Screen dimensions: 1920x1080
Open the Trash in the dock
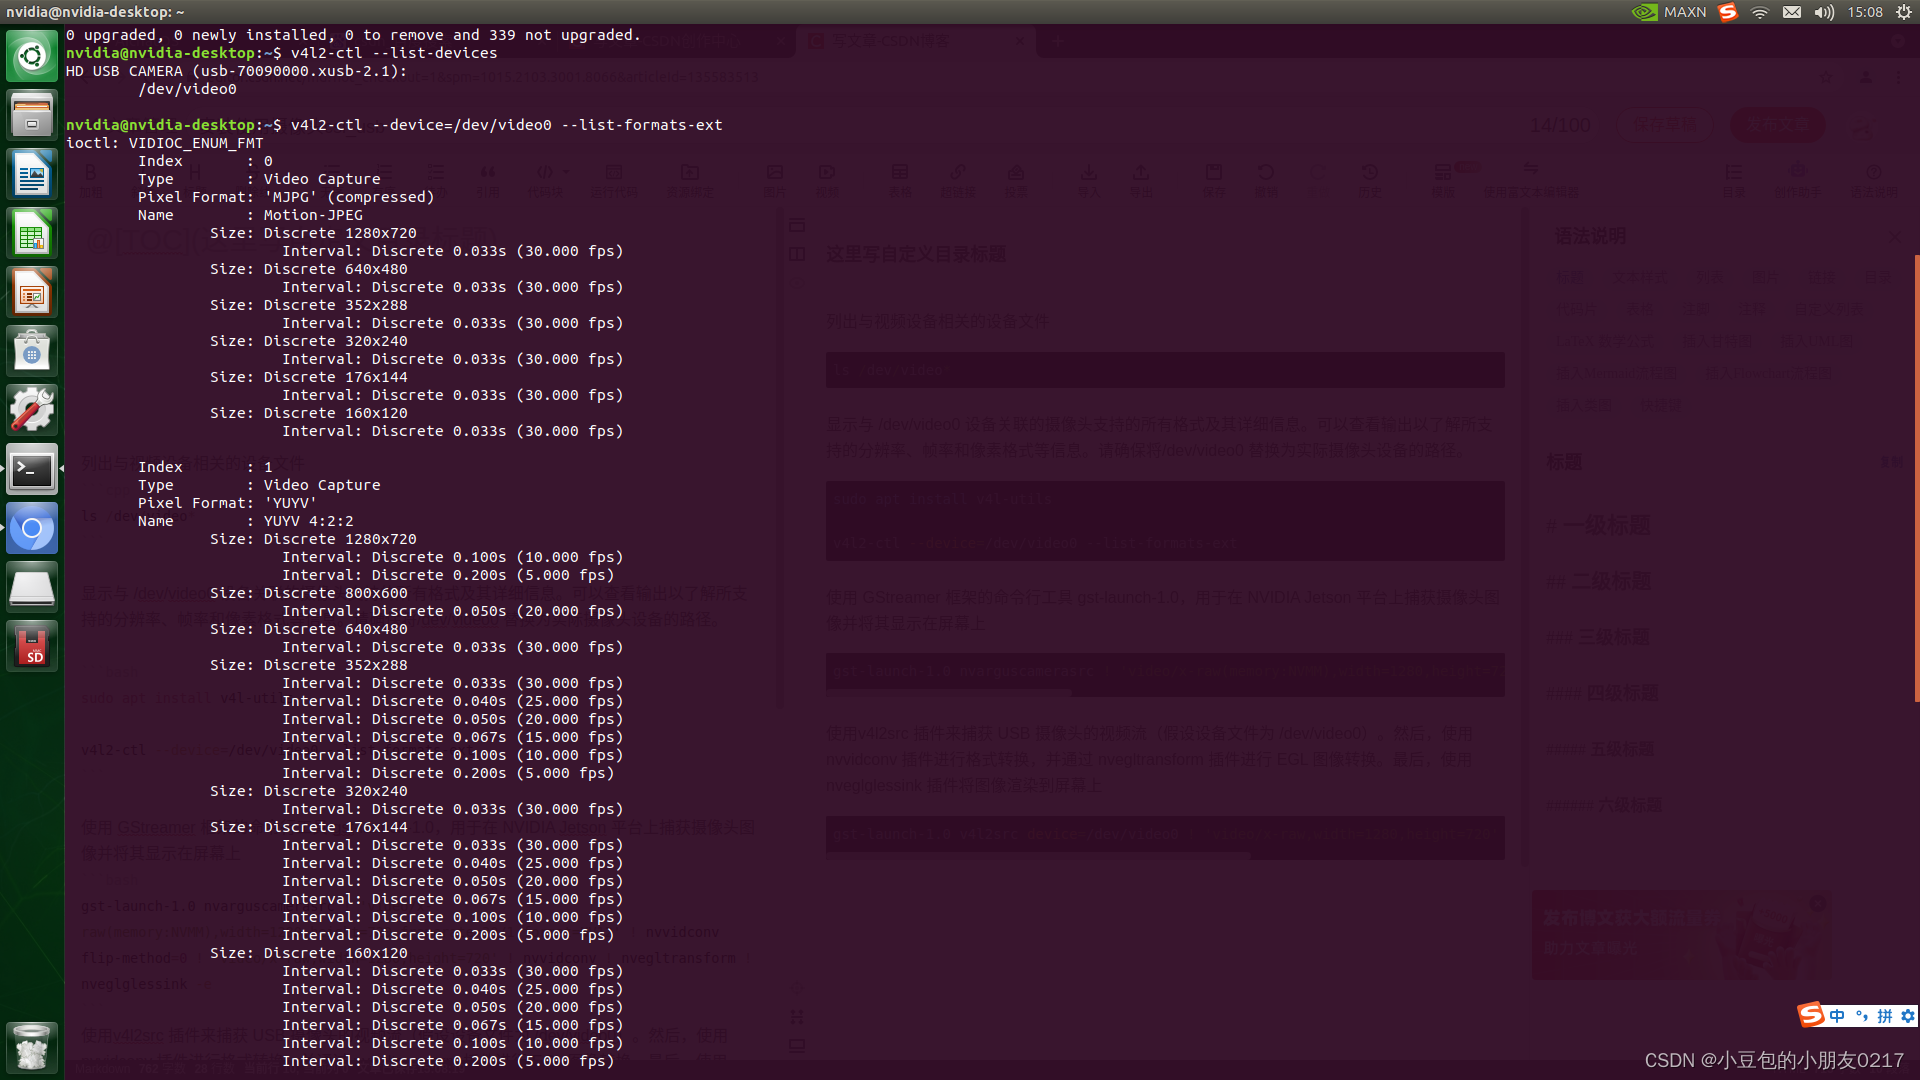32,1047
